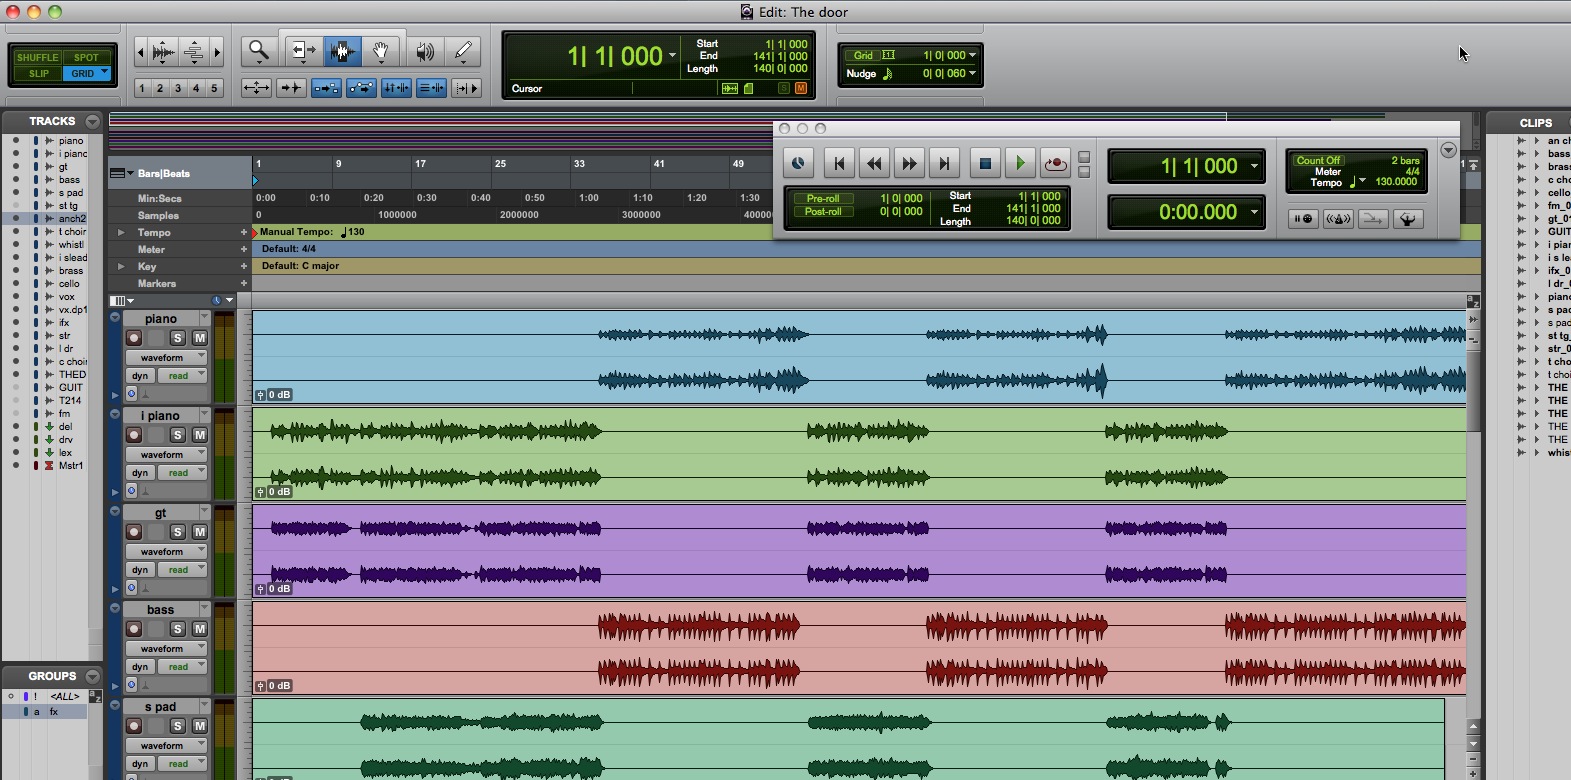
Task: Solo the bass track
Action: (177, 629)
